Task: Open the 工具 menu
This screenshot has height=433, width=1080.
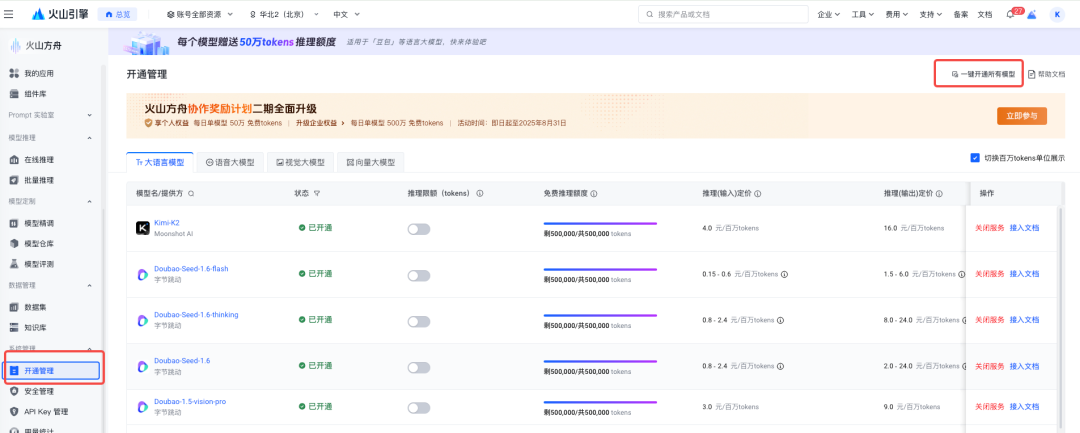Action: coord(863,14)
